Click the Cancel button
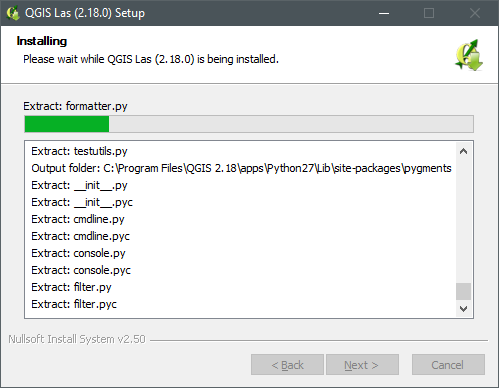This screenshot has height=388, width=499. pyautogui.click(x=448, y=365)
